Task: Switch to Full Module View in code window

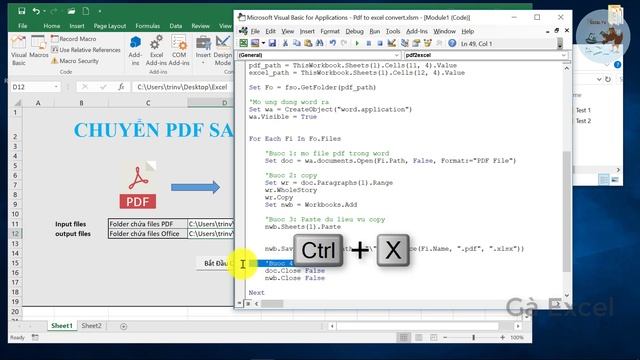Action: tap(248, 303)
